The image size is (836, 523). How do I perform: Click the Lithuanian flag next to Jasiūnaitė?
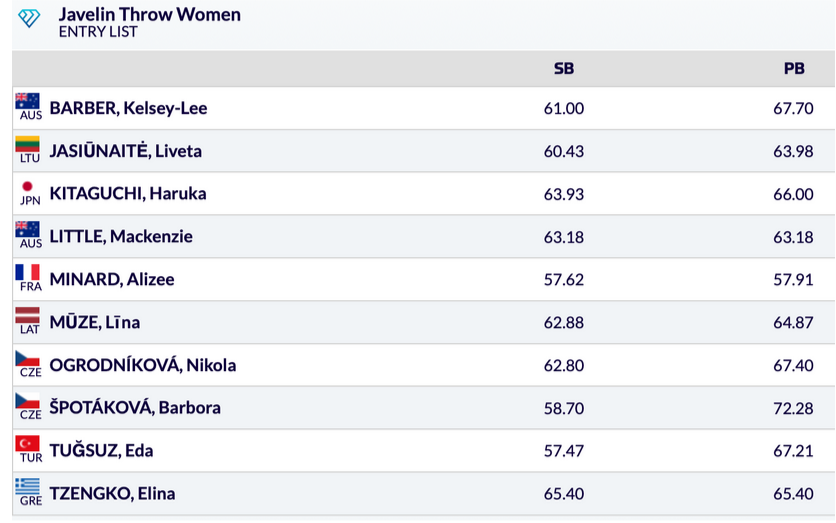(28, 144)
